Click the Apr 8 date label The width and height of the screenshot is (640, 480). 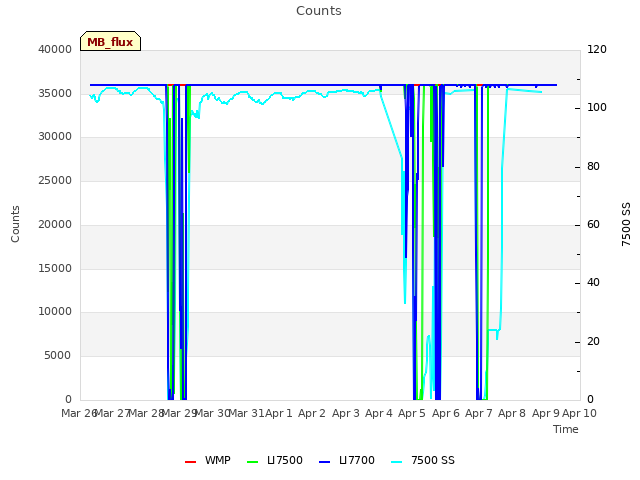512,413
